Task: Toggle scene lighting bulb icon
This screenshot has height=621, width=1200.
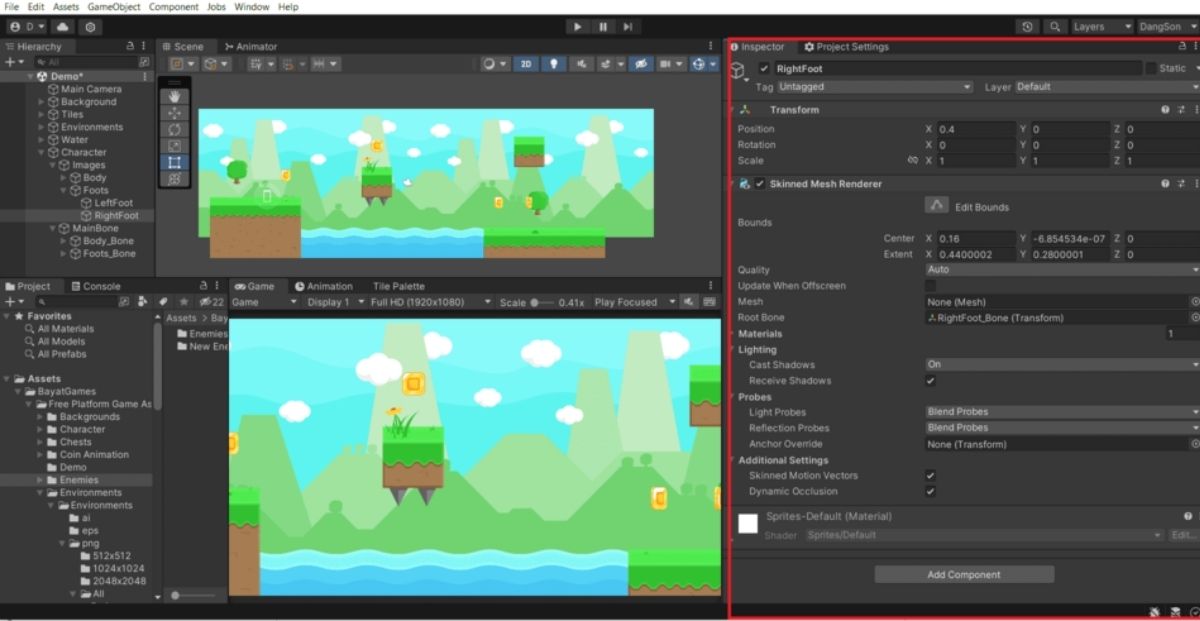Action: (x=553, y=64)
